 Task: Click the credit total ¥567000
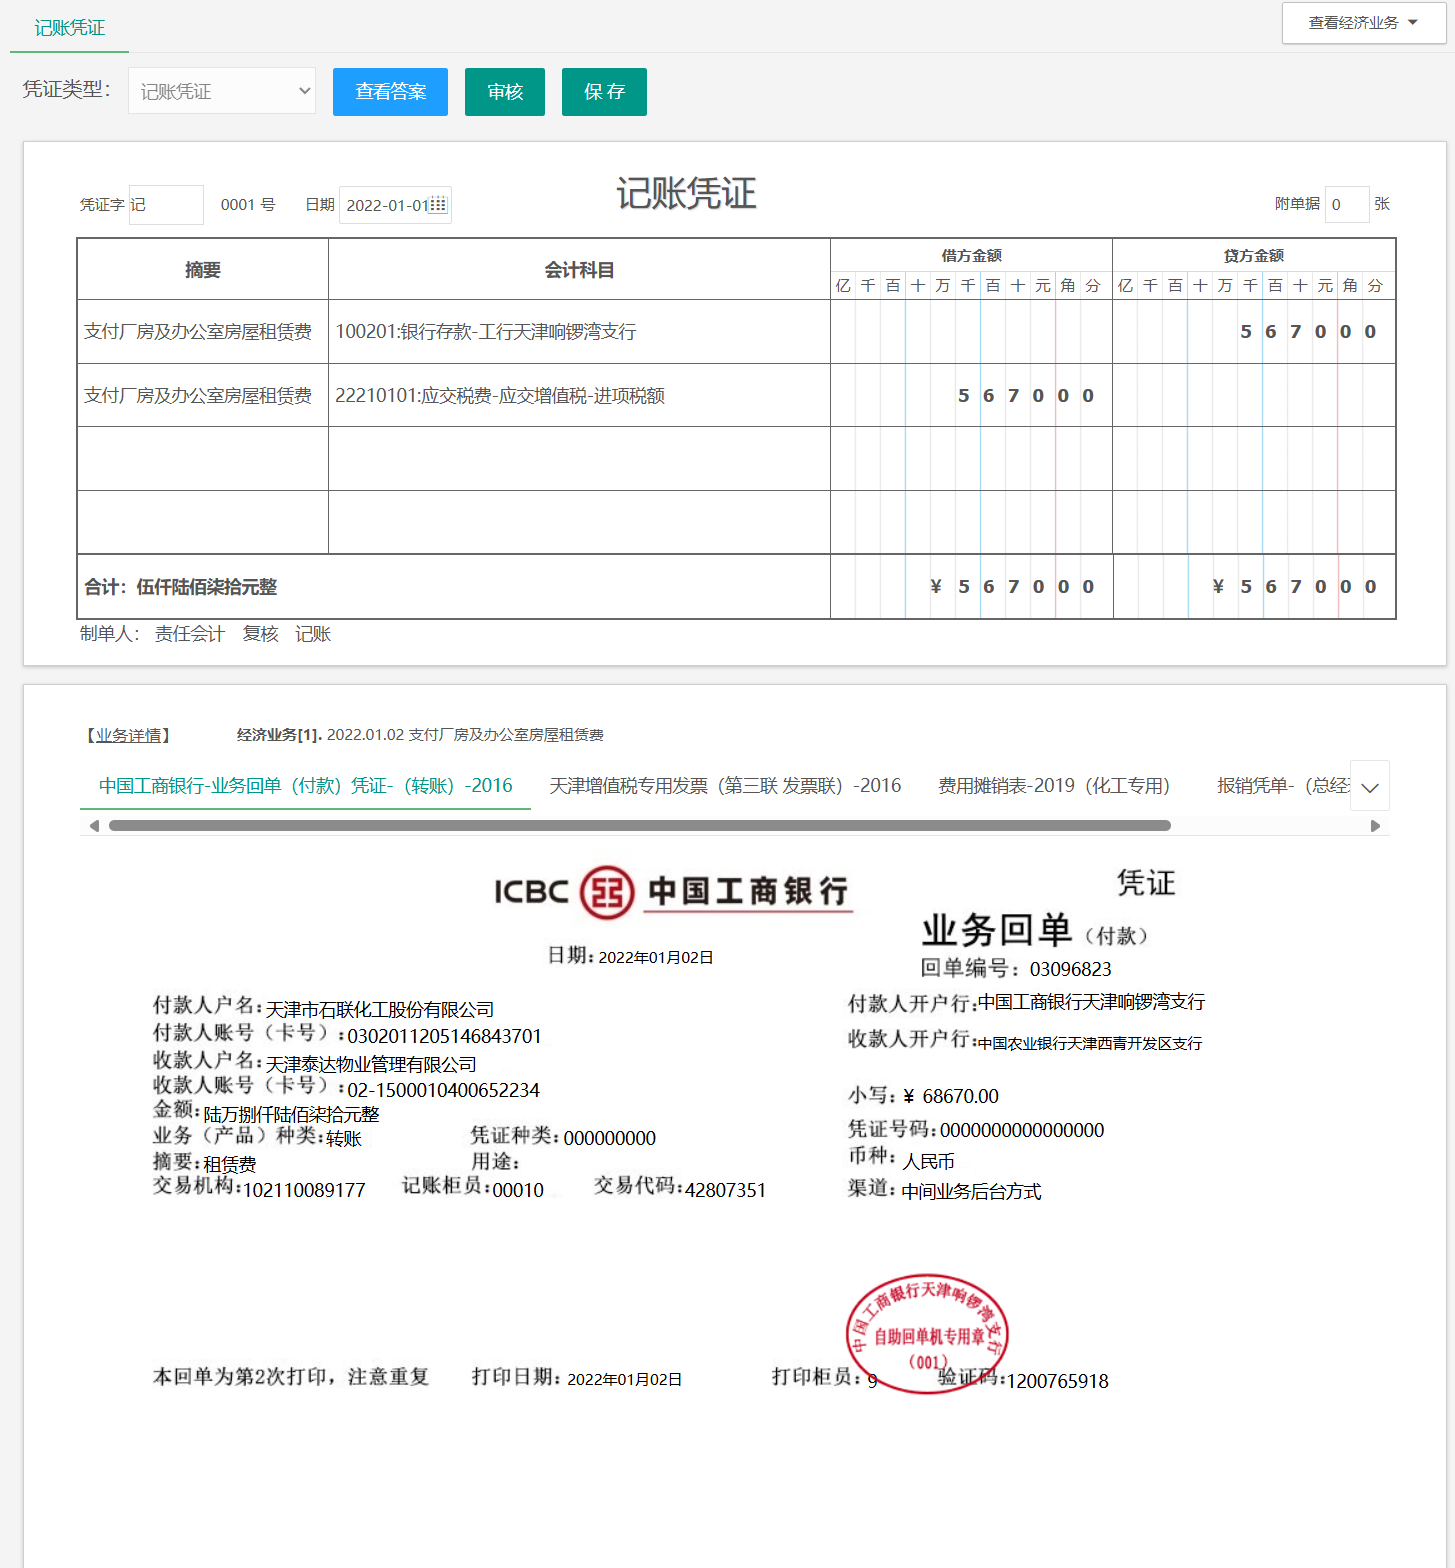(1254, 587)
